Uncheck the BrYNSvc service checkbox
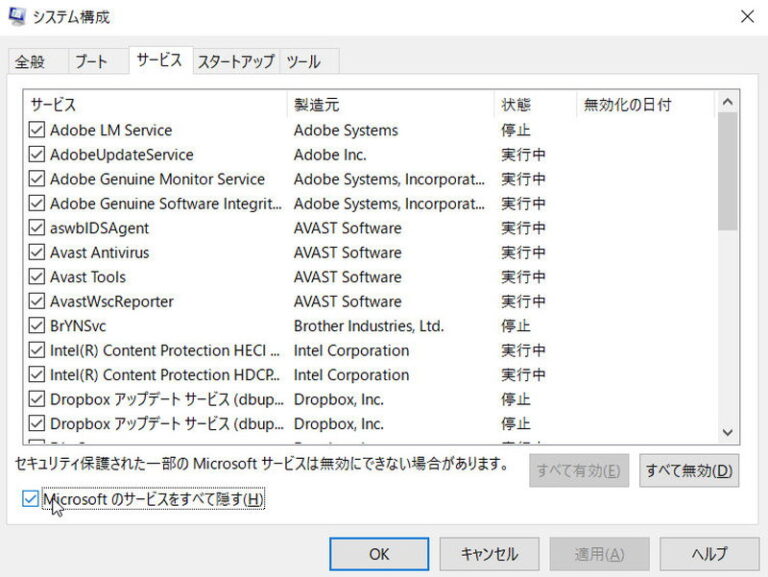This screenshot has width=768, height=577. 37,326
